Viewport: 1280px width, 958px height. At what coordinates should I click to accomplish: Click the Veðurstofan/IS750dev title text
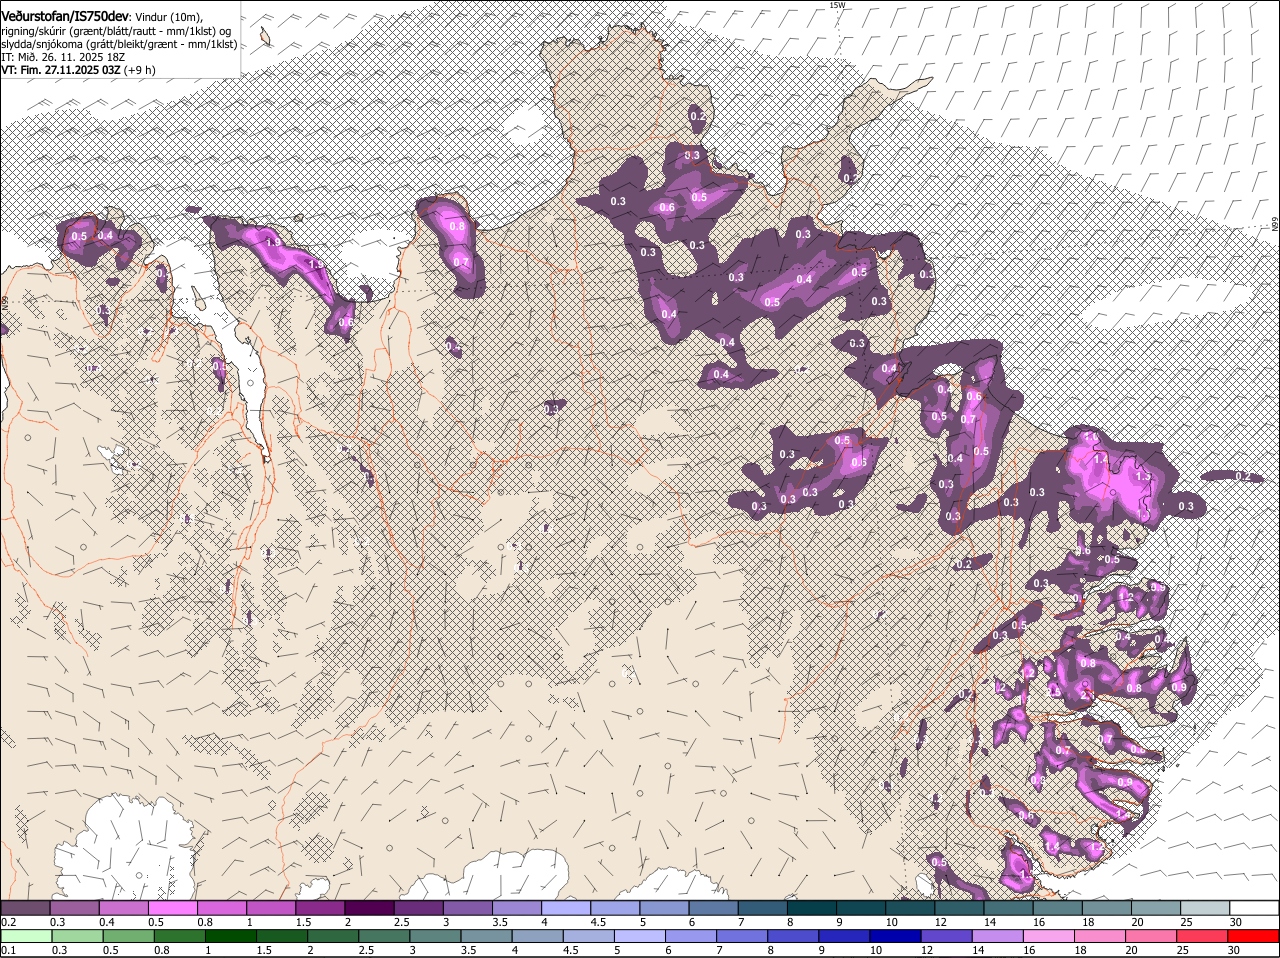coord(65,16)
